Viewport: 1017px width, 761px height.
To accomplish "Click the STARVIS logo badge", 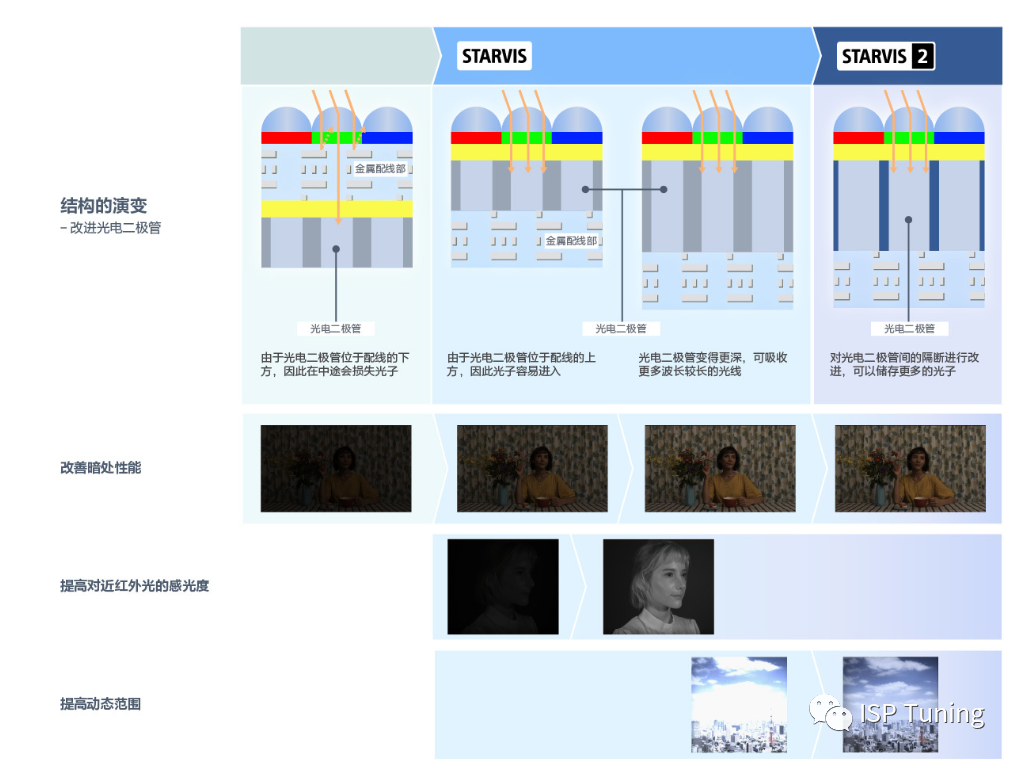I will pos(492,56).
